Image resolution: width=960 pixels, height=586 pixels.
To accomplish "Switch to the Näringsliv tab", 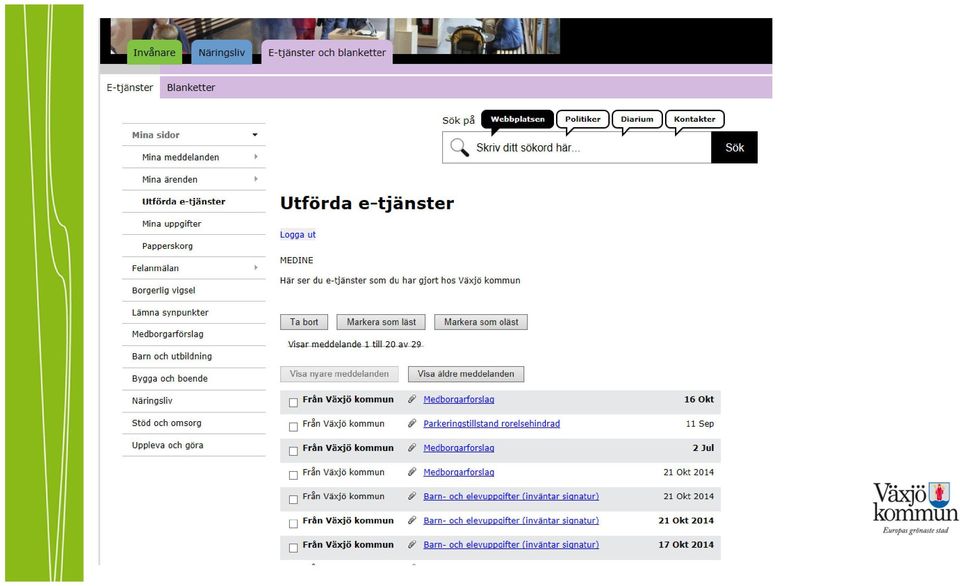I will coord(222,53).
